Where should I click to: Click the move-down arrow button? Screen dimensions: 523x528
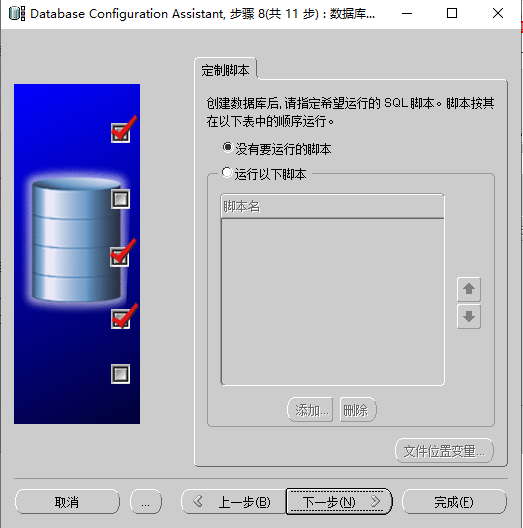(x=468, y=317)
